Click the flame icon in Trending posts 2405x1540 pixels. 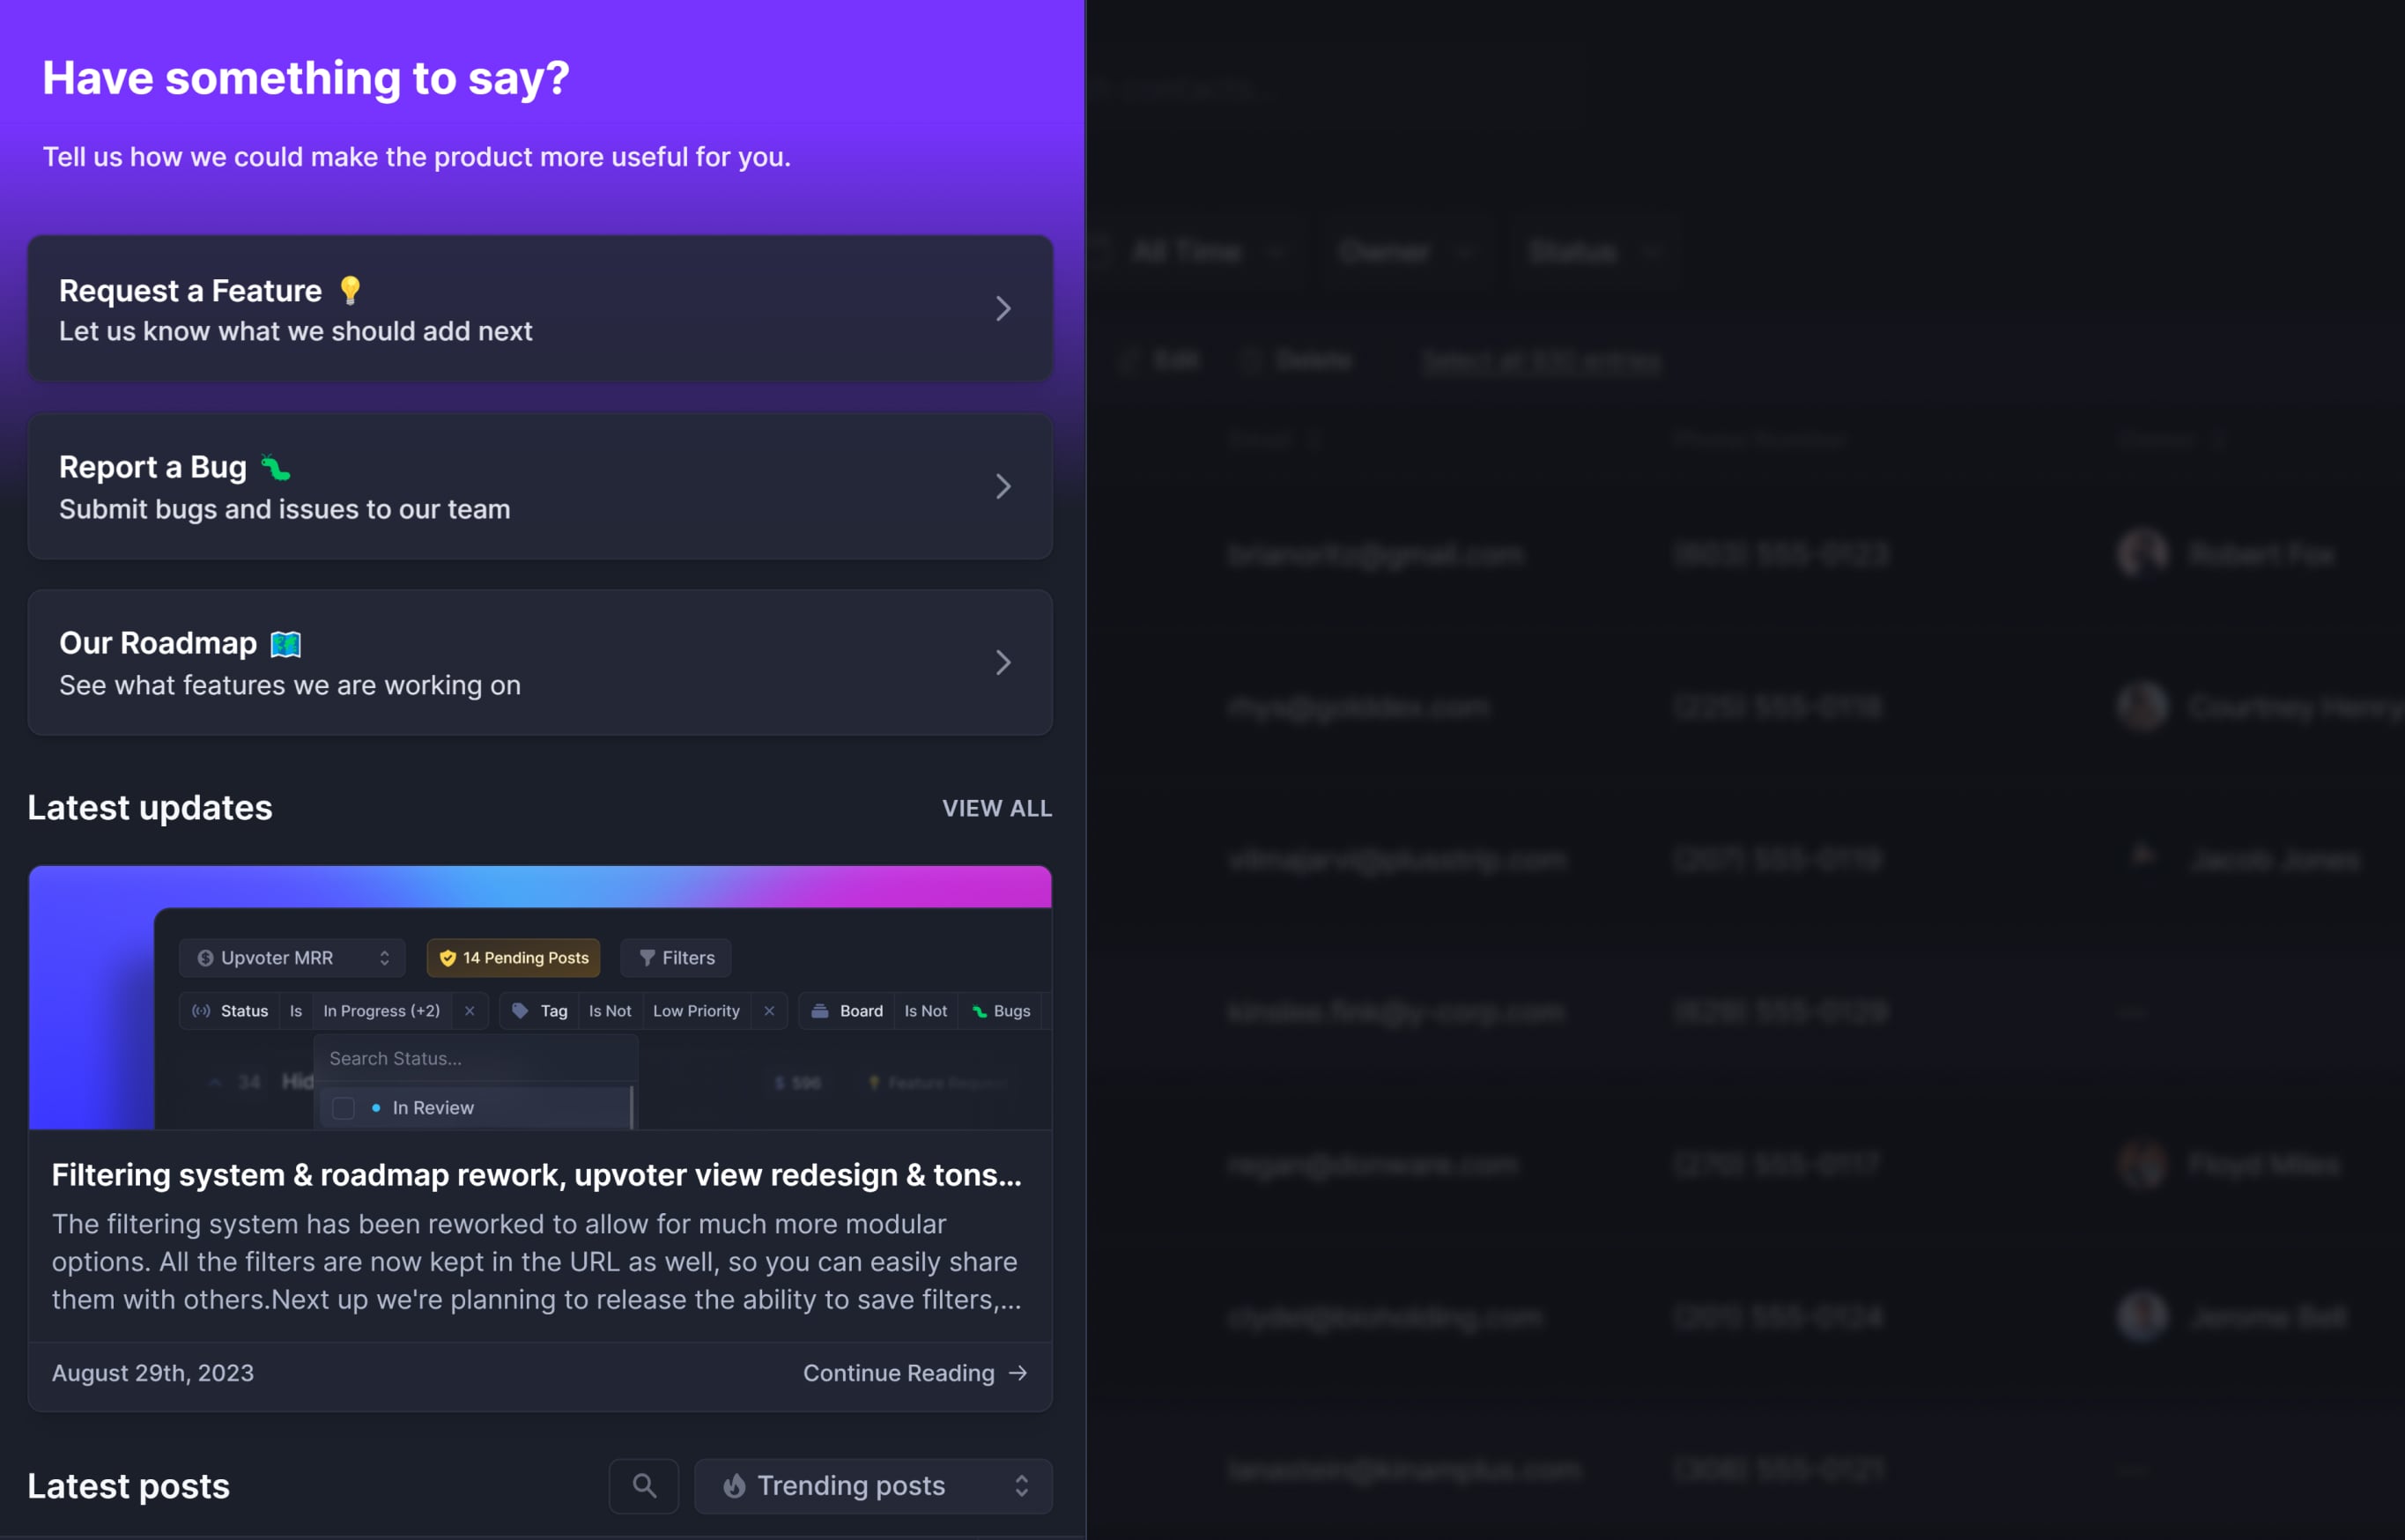click(734, 1486)
